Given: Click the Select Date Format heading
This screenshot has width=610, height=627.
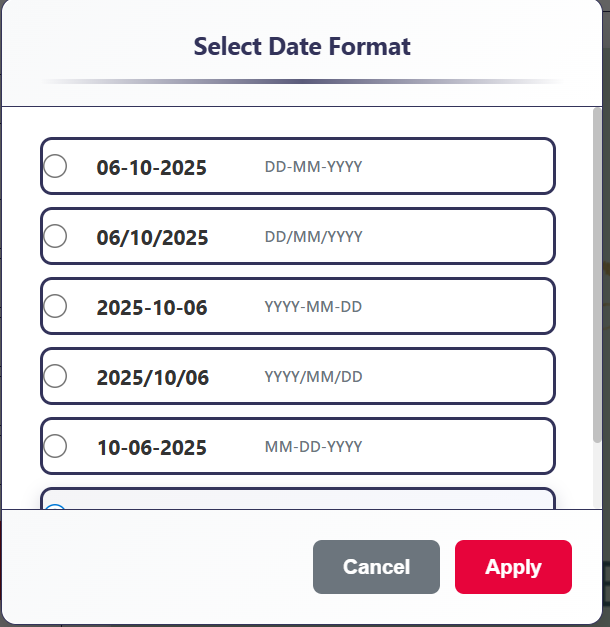Looking at the screenshot, I should click(302, 46).
